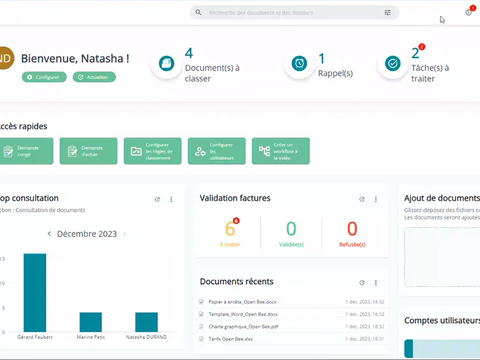Go to previous month before Décembre 2023
This screenshot has height=360, width=480.
[49, 234]
